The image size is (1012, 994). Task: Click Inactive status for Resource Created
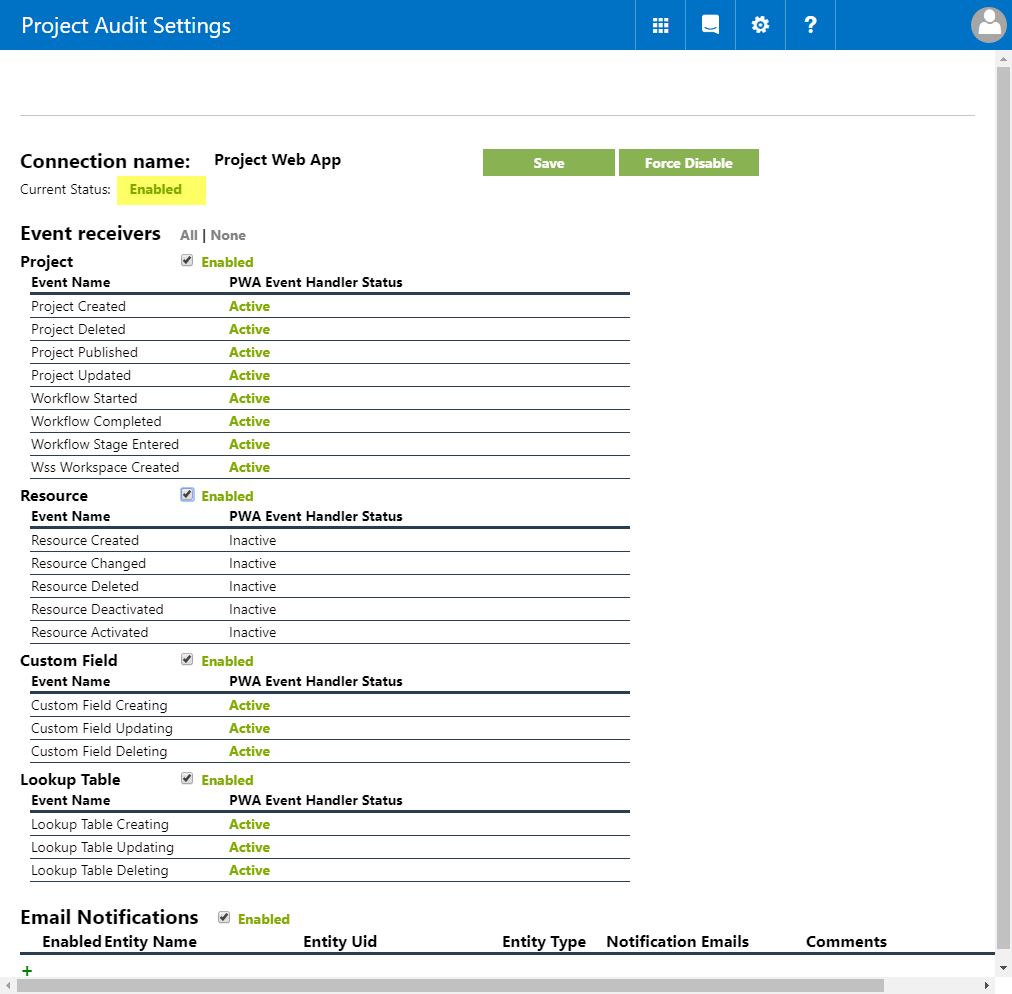[x=252, y=540]
